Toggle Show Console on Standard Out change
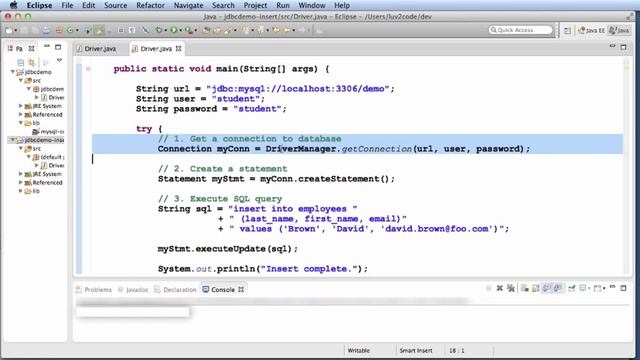The image size is (640, 360). tap(547, 288)
